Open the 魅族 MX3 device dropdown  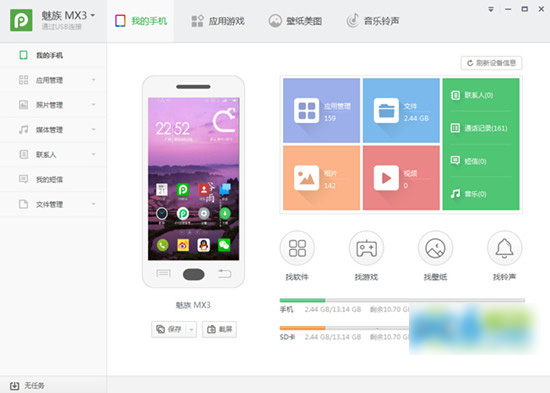click(x=93, y=15)
